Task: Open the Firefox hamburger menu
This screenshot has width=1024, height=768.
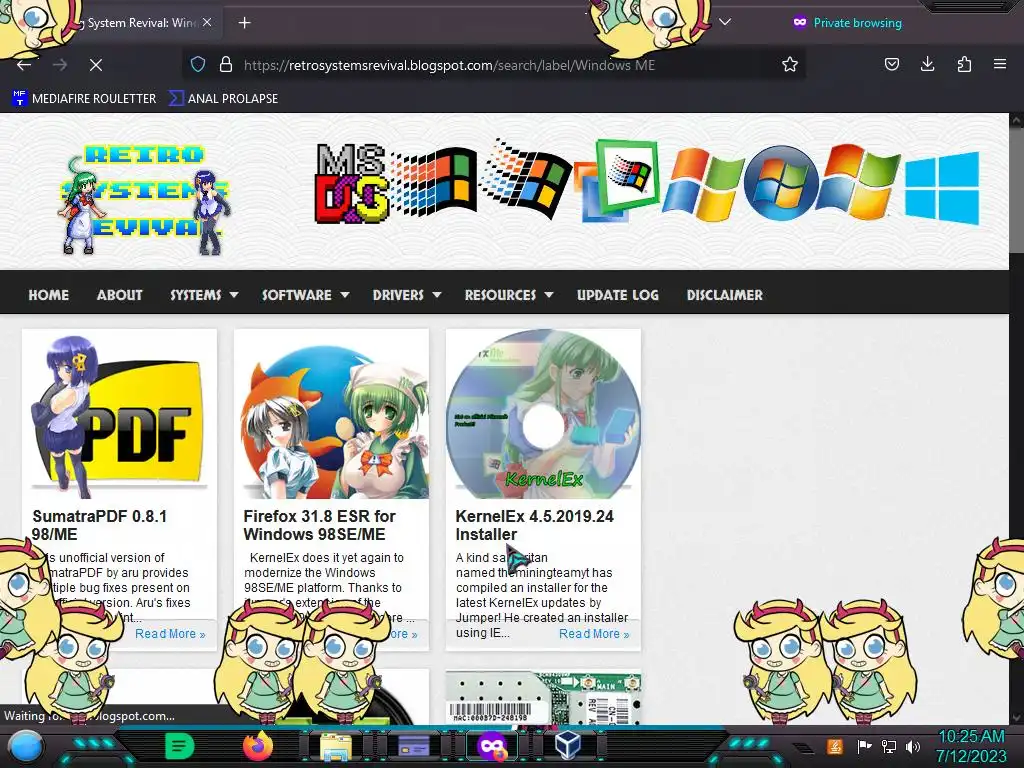Action: tap(999, 64)
